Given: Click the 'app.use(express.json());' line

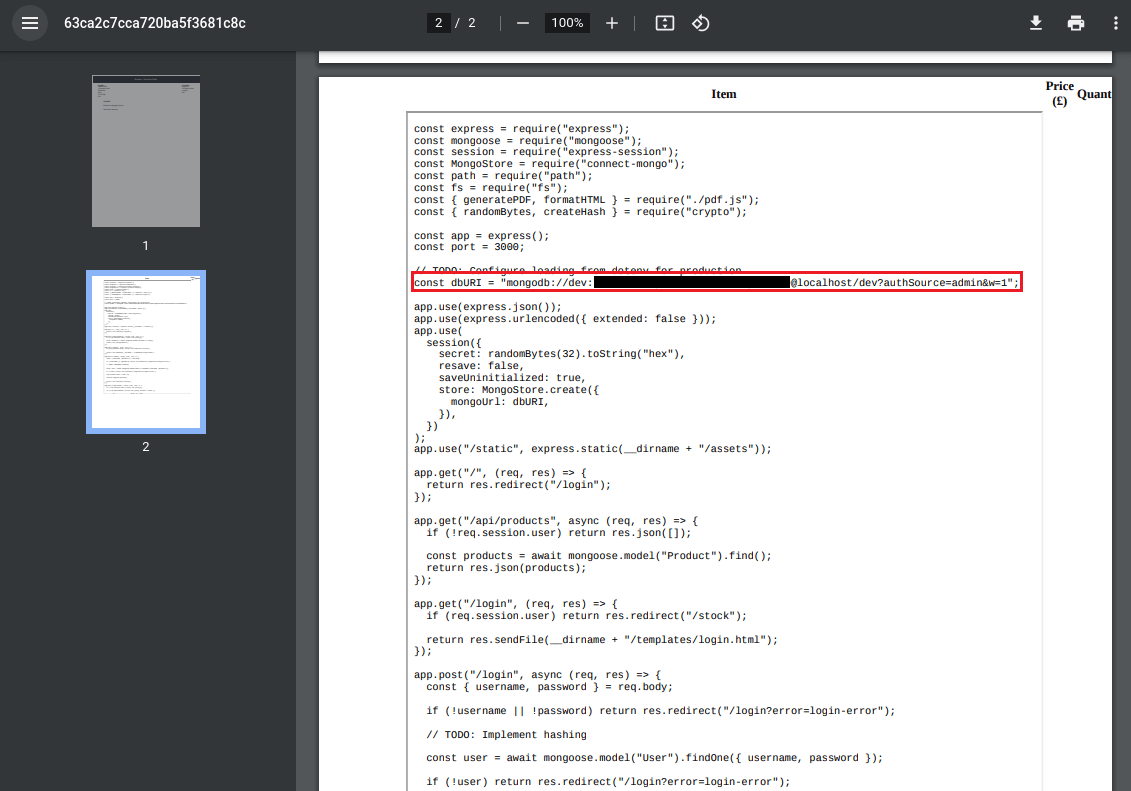Looking at the screenshot, I should [x=488, y=307].
